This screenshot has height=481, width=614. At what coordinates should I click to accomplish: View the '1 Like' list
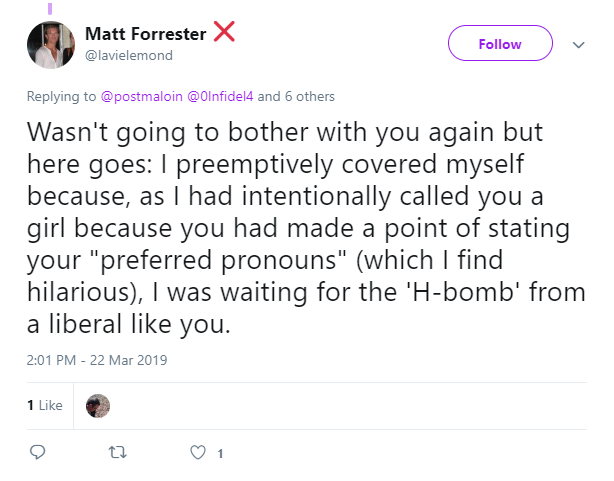(45, 405)
